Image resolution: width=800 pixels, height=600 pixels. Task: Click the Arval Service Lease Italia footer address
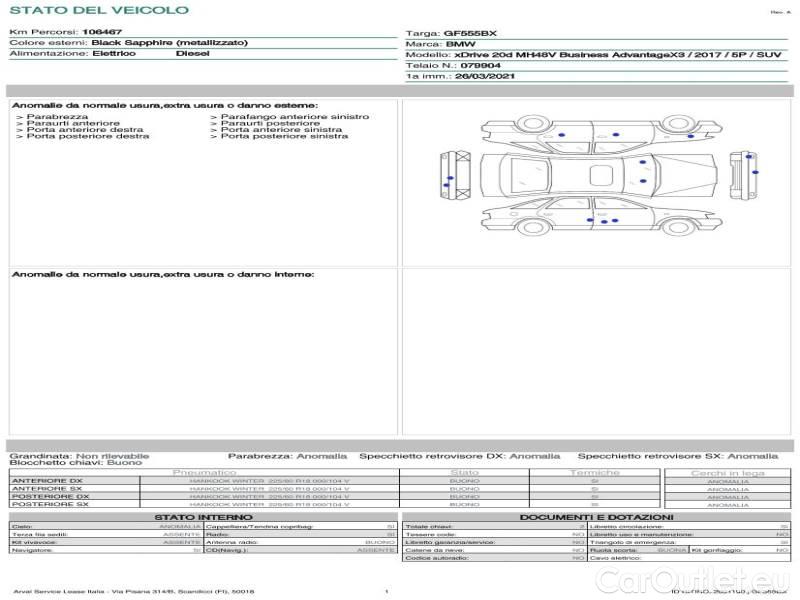pyautogui.click(x=133, y=592)
